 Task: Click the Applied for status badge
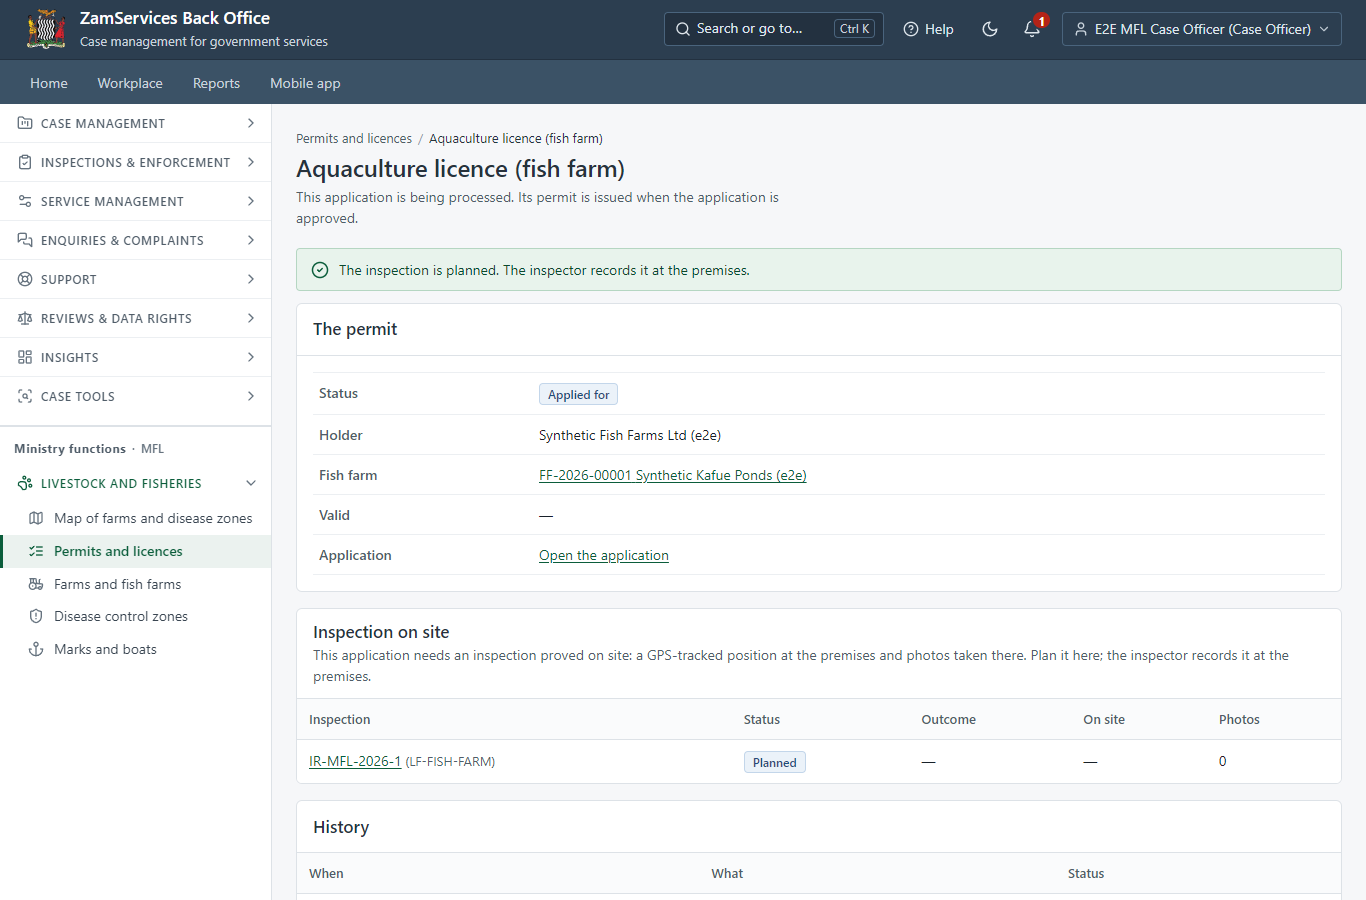click(578, 394)
